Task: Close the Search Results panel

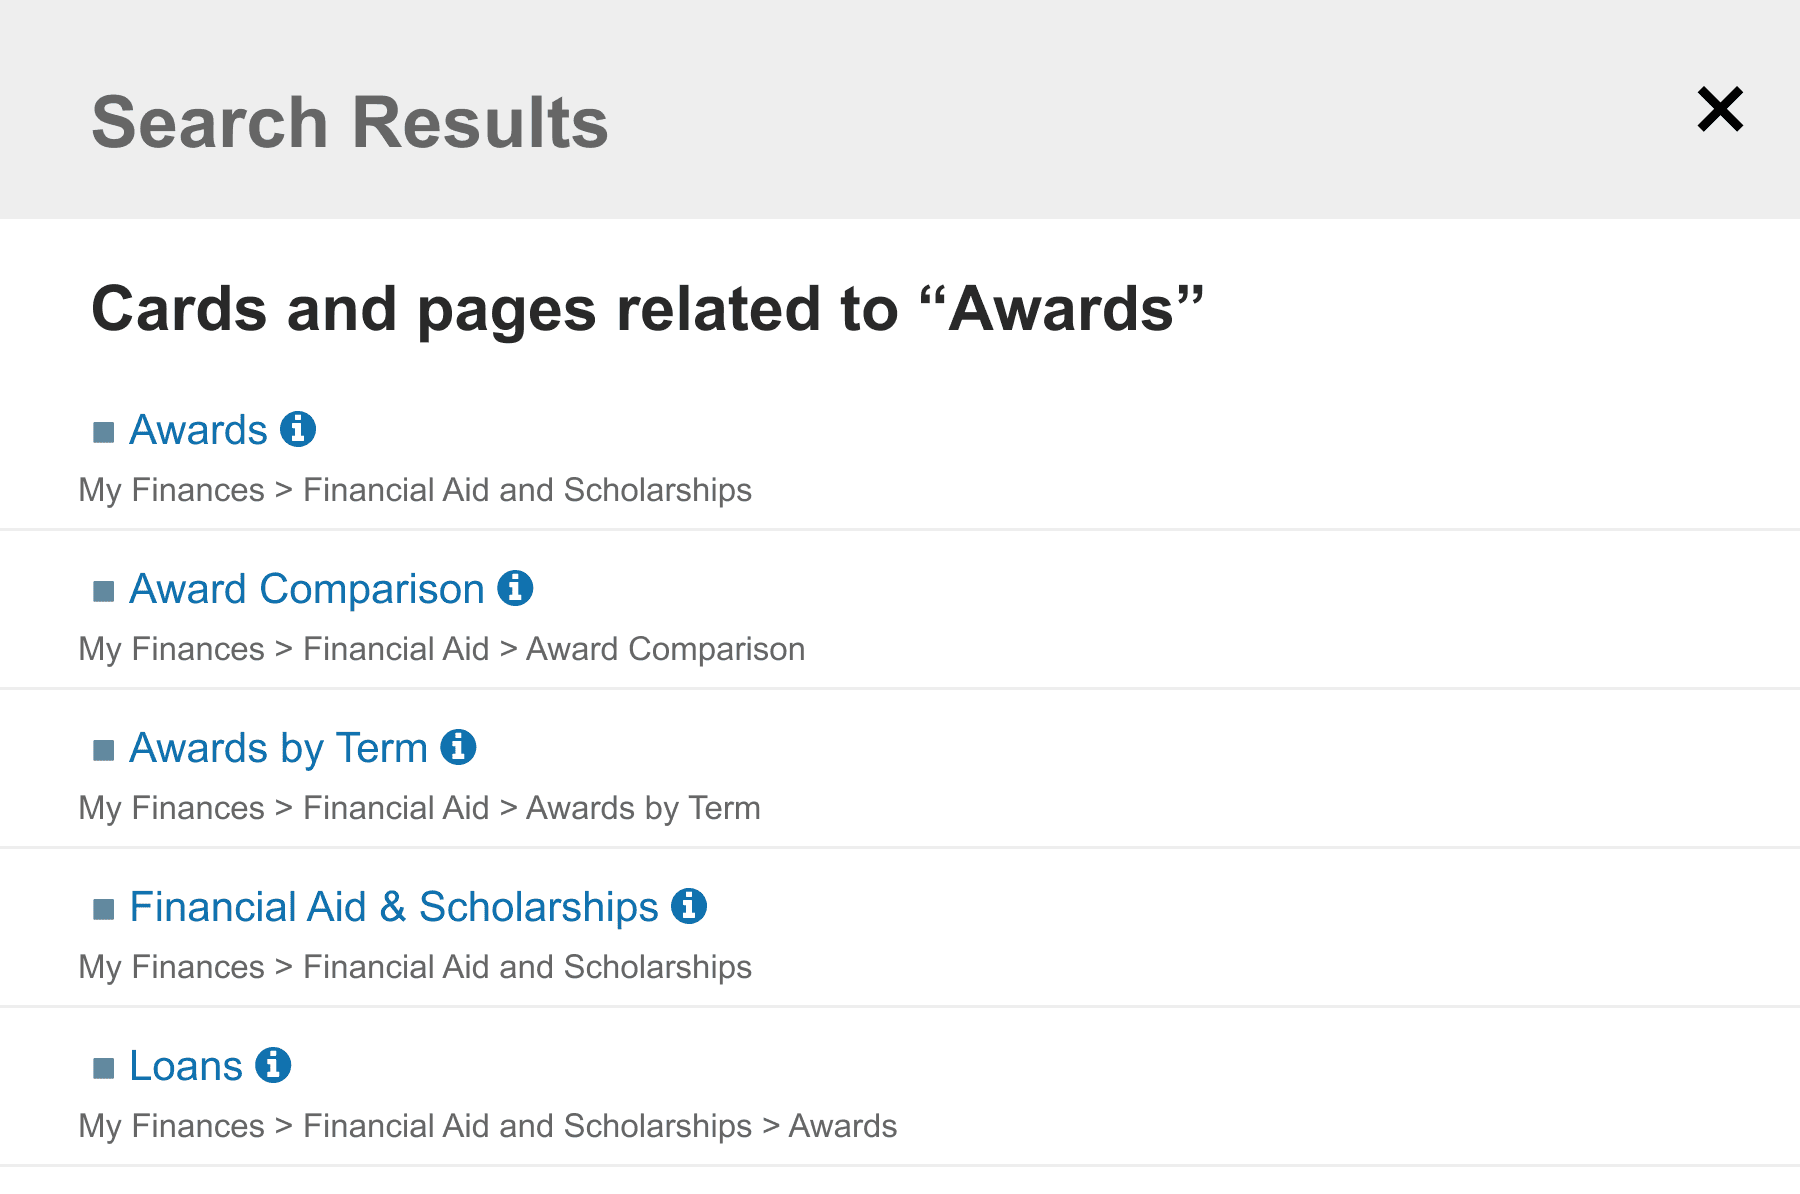Action: tap(1720, 109)
